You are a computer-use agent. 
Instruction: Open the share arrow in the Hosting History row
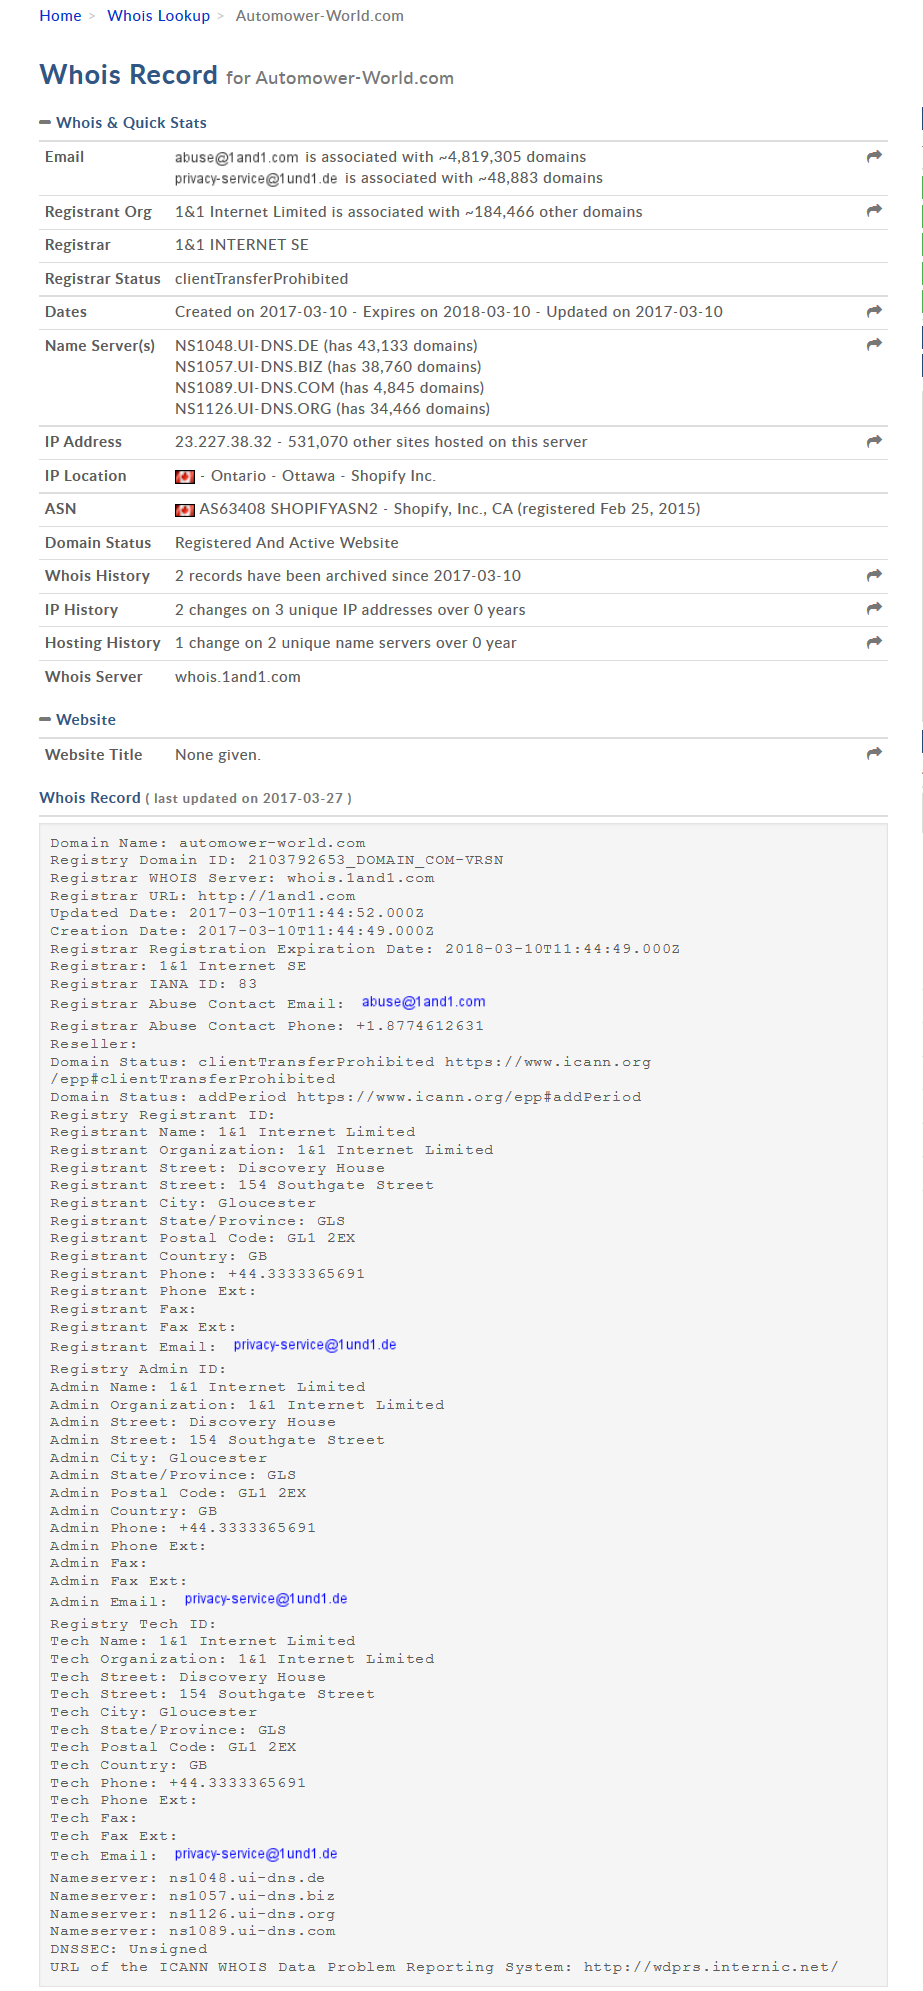874,642
